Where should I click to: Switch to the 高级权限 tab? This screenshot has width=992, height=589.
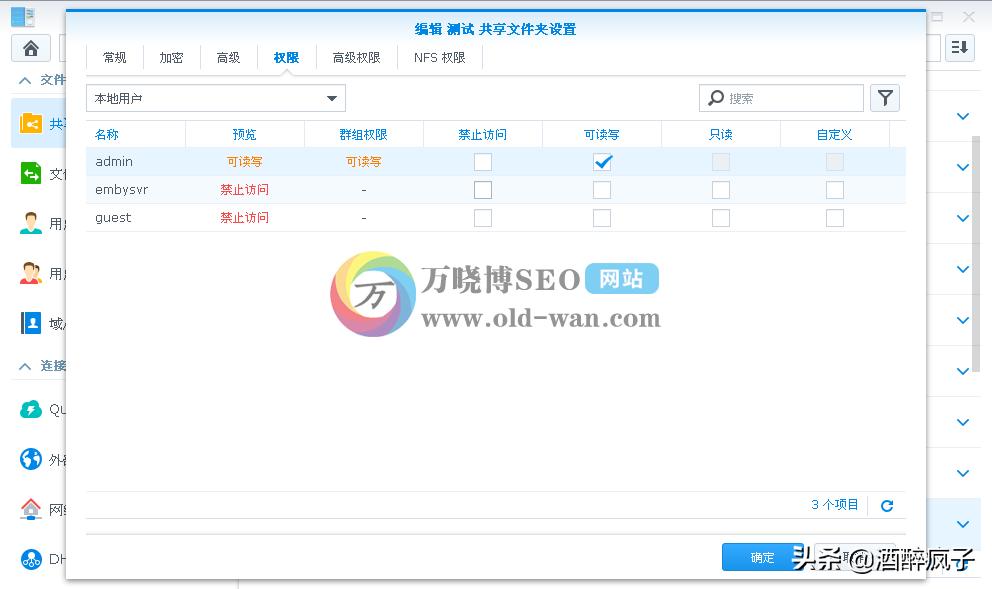coord(356,57)
